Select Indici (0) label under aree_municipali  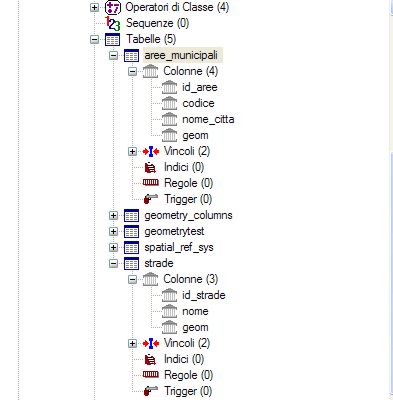click(184, 167)
